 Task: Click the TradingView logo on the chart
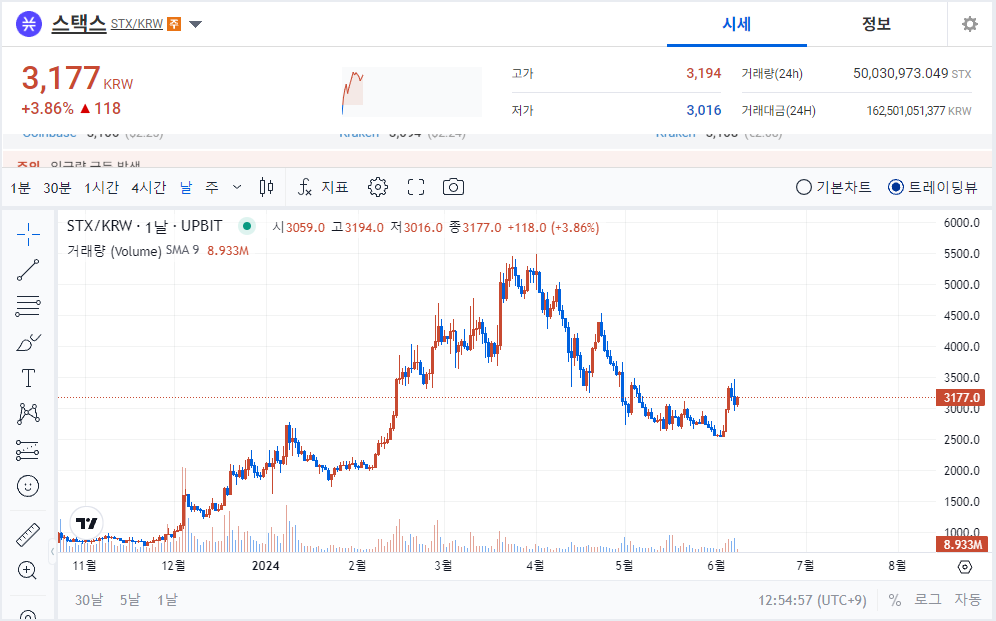[86, 523]
